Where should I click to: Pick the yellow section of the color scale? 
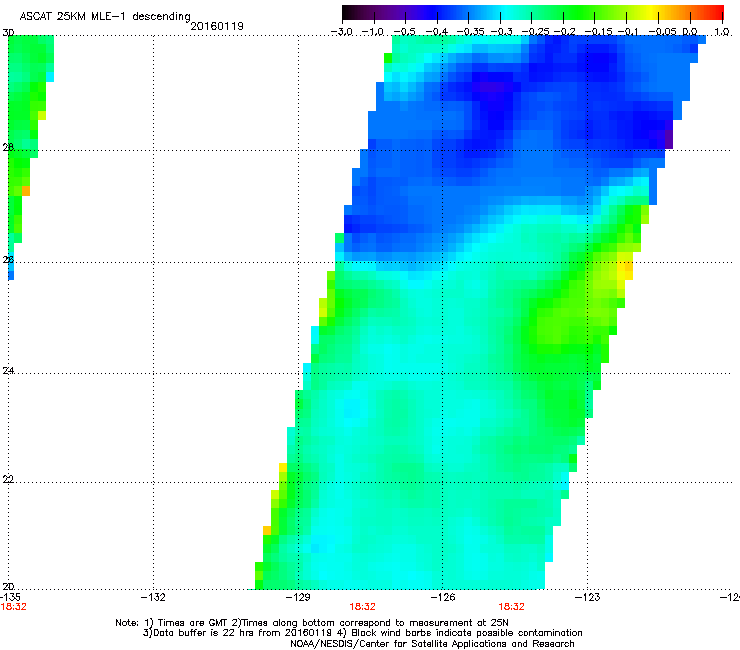(x=654, y=12)
